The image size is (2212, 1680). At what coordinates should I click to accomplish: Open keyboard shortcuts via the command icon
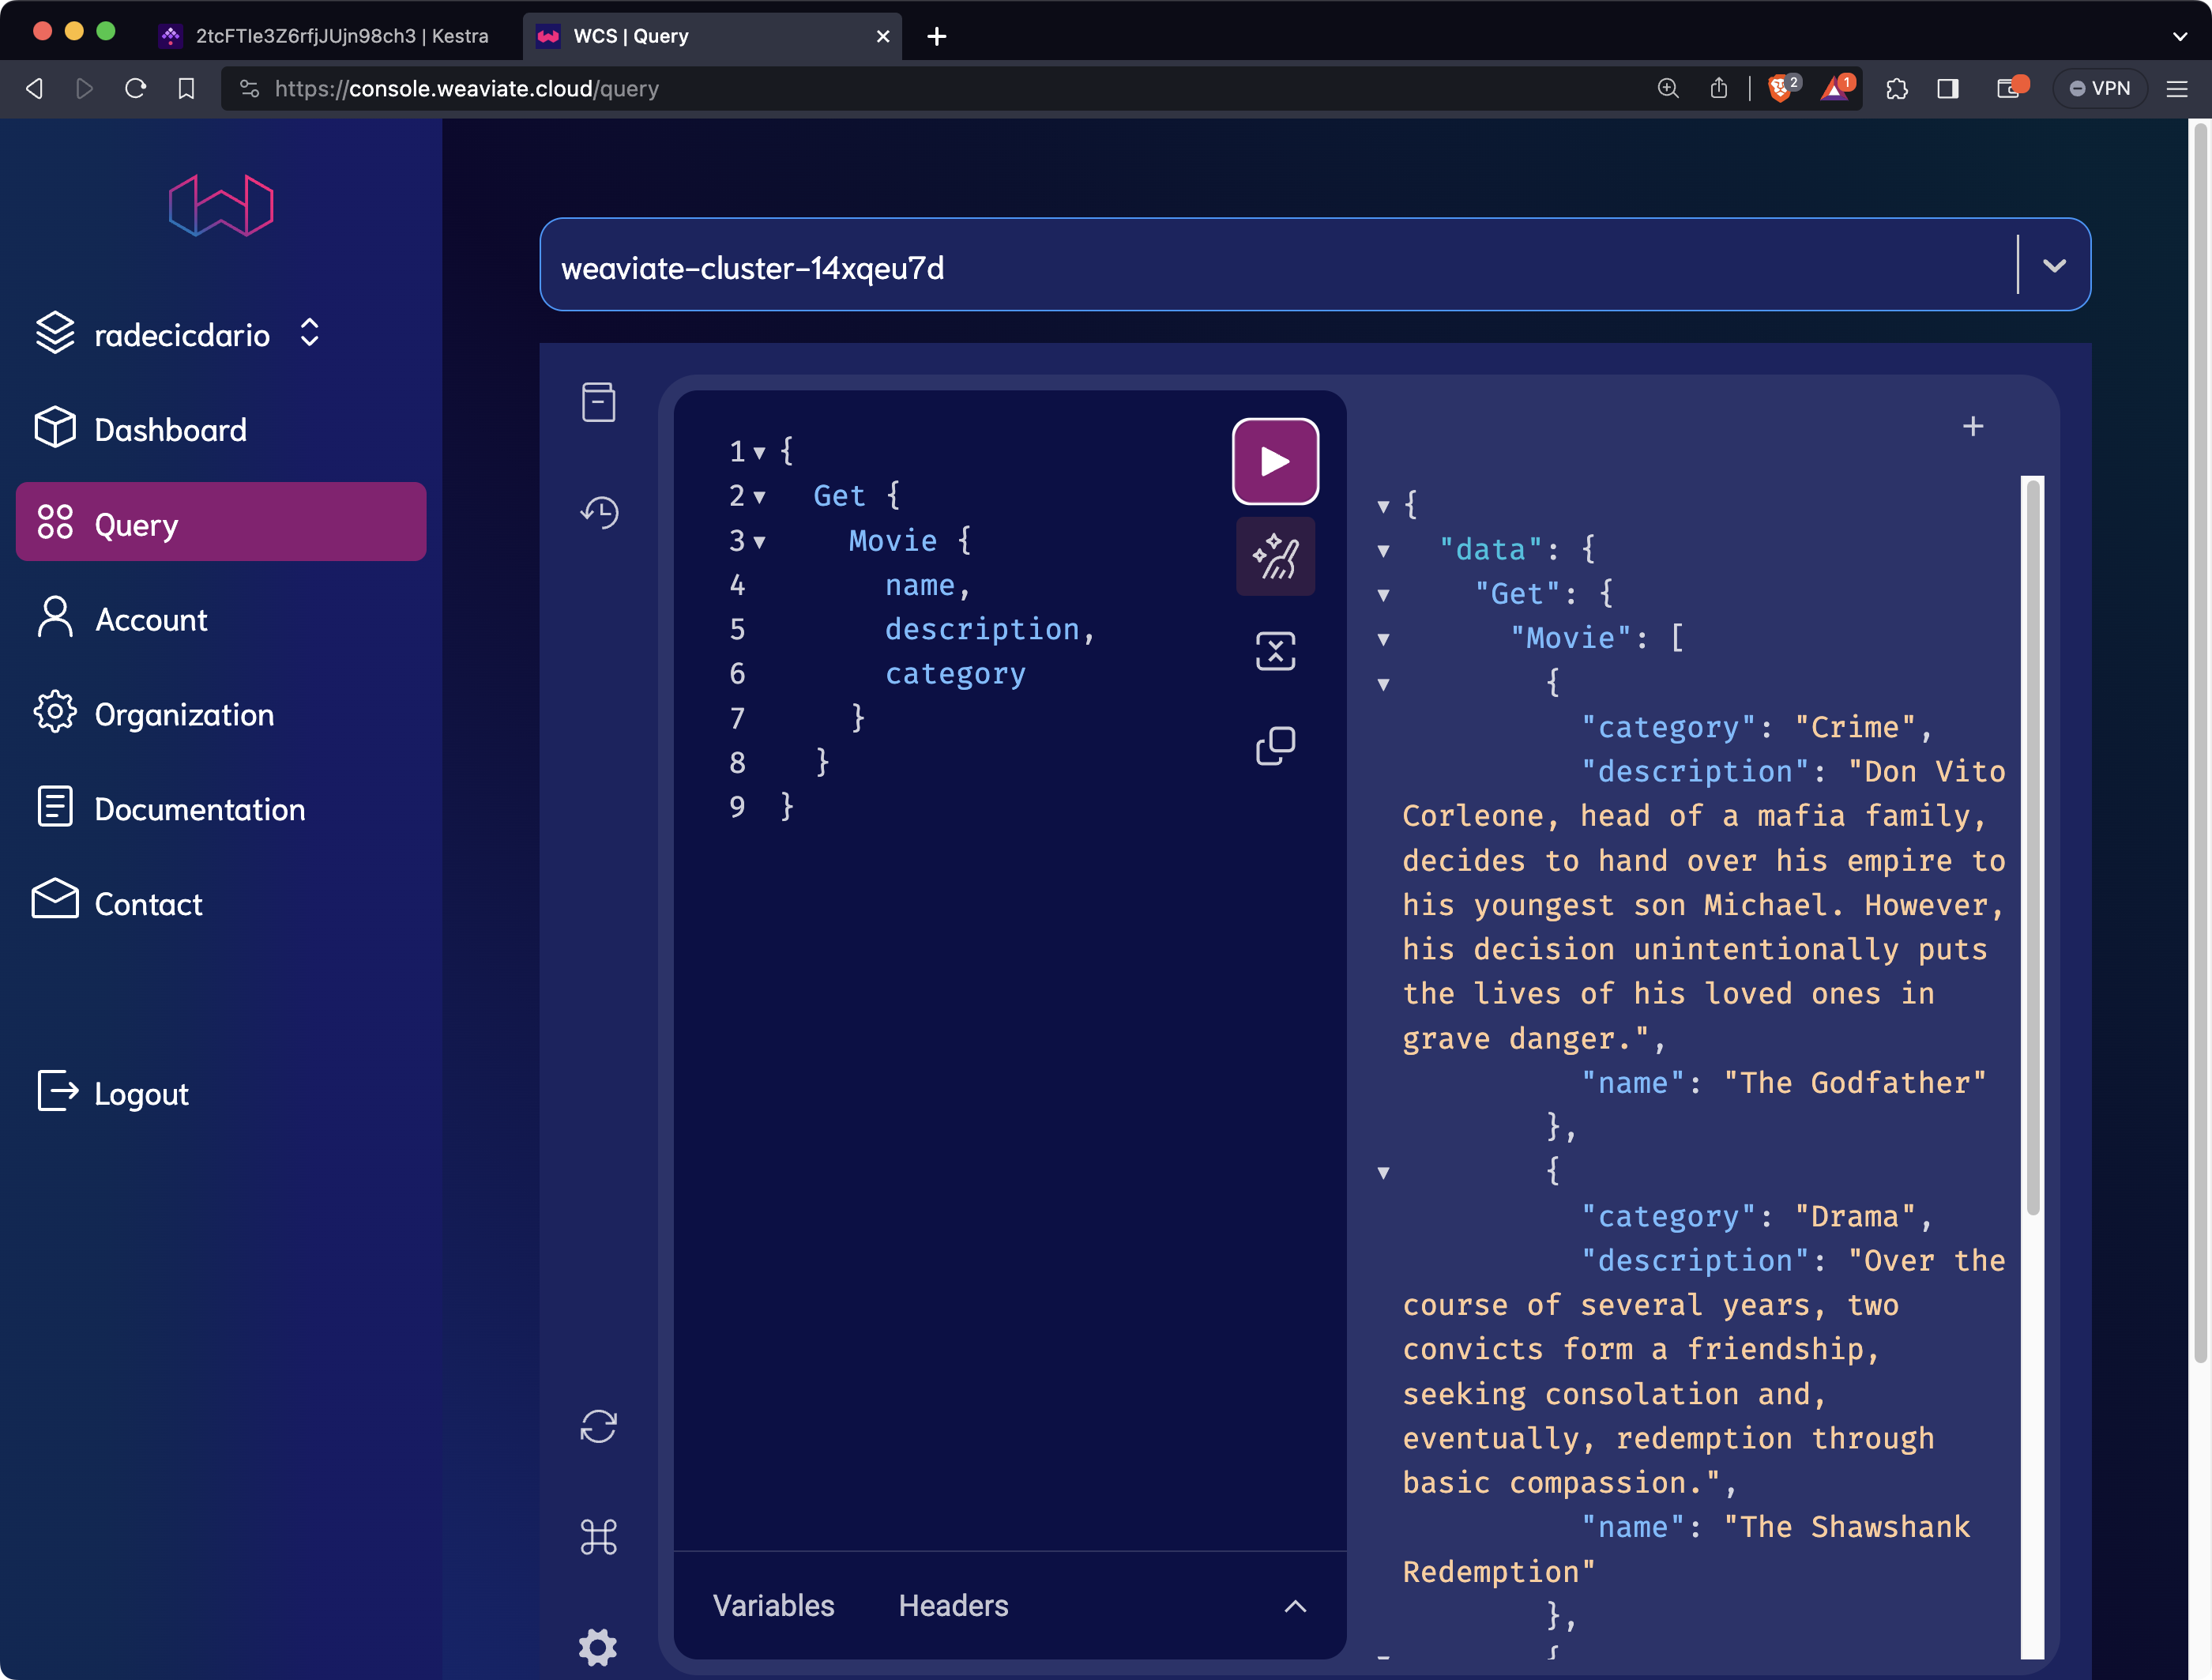click(x=598, y=1537)
